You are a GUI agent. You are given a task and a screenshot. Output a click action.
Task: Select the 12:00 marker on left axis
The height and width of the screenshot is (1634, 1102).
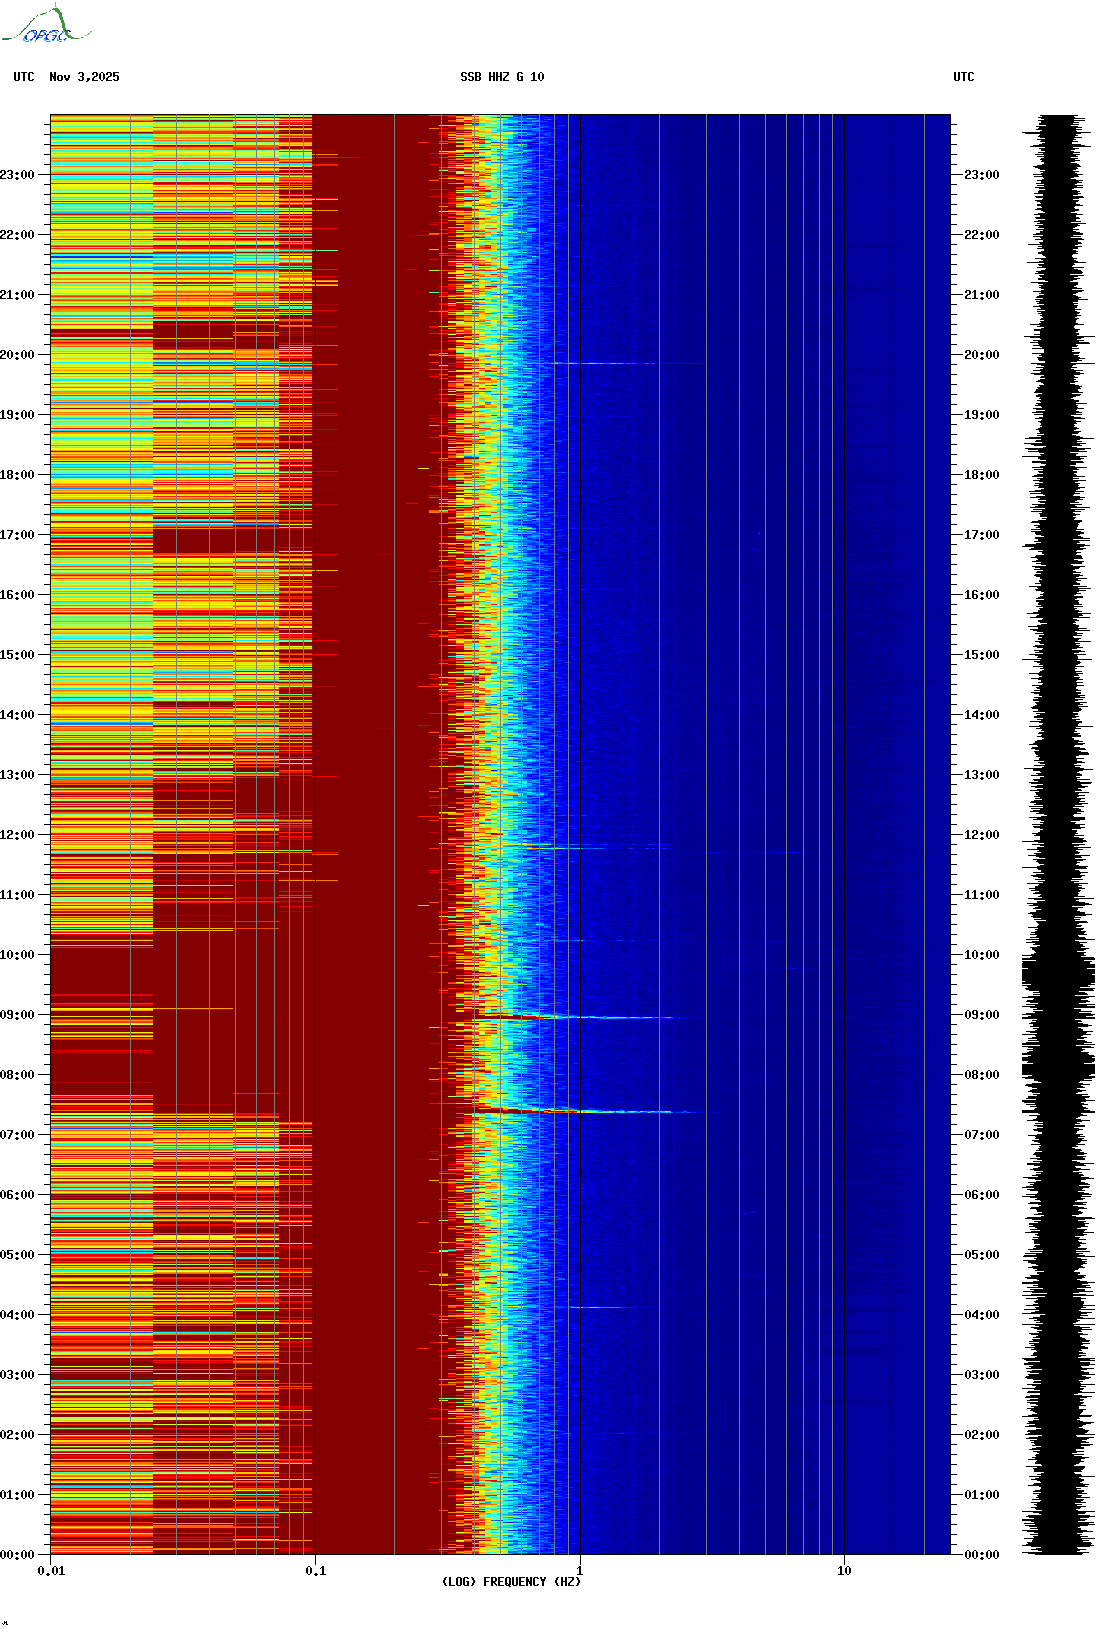[x=18, y=835]
